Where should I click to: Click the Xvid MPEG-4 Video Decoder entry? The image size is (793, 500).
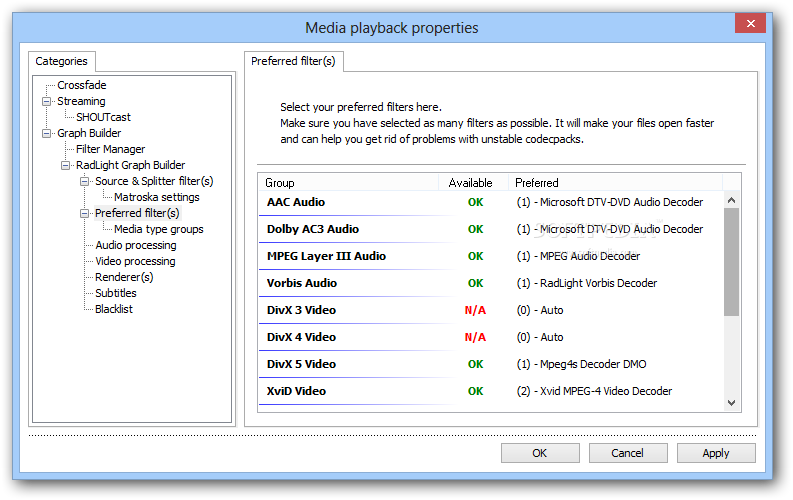[x=594, y=391]
